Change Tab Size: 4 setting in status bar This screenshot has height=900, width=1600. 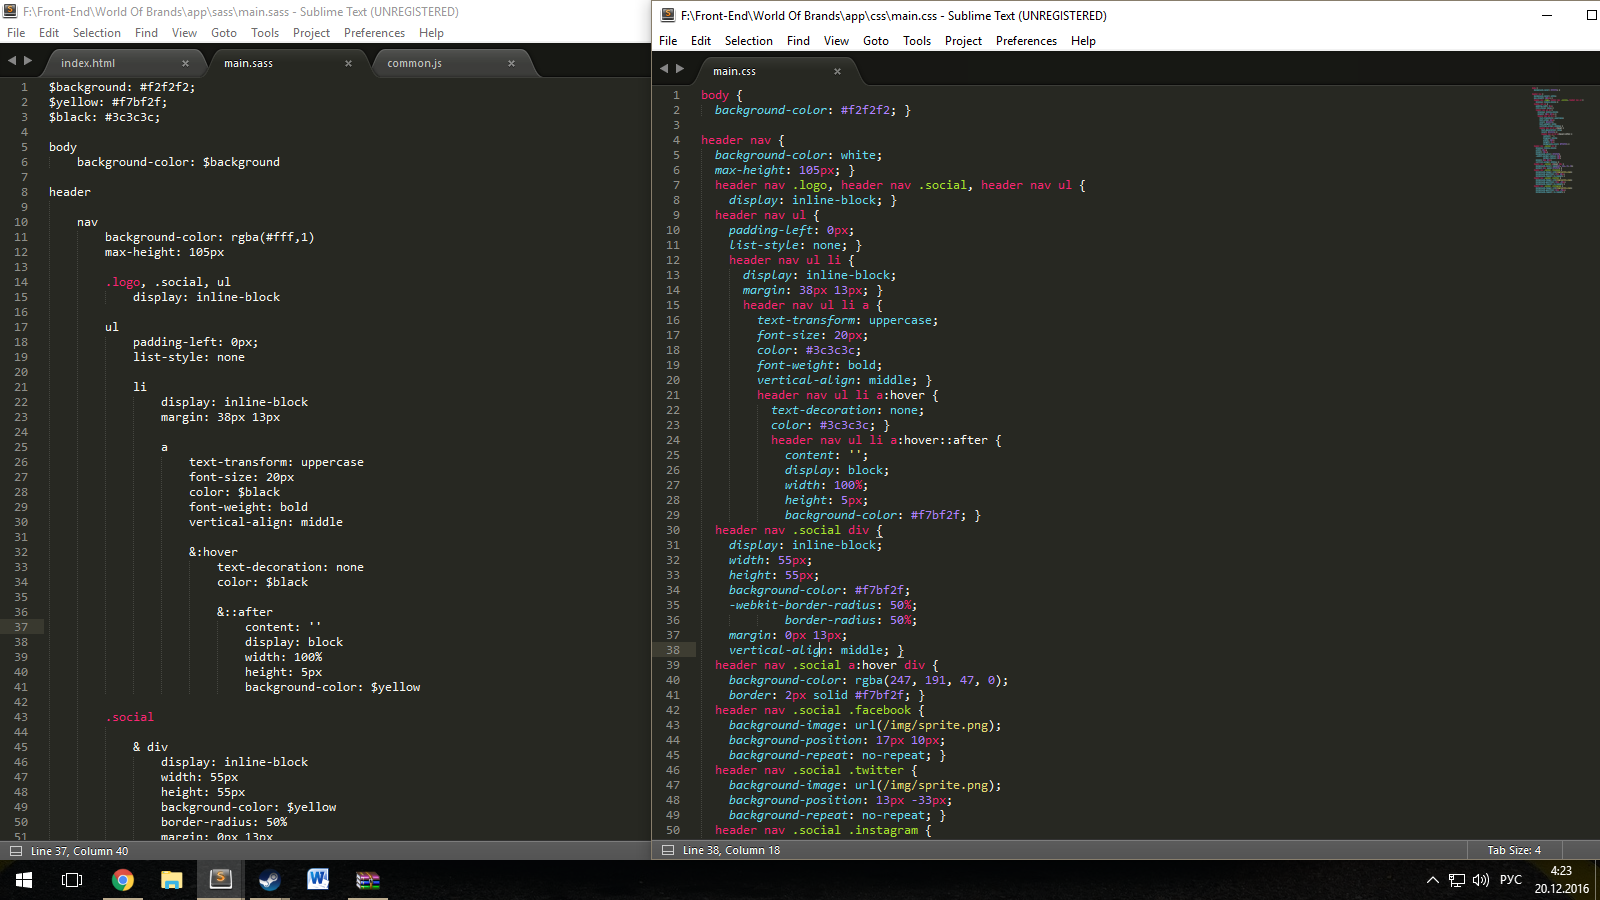click(1514, 850)
